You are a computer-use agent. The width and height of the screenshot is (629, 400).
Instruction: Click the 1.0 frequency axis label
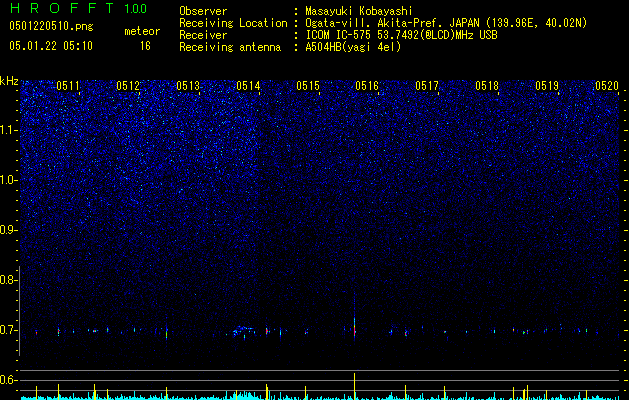point(9,180)
